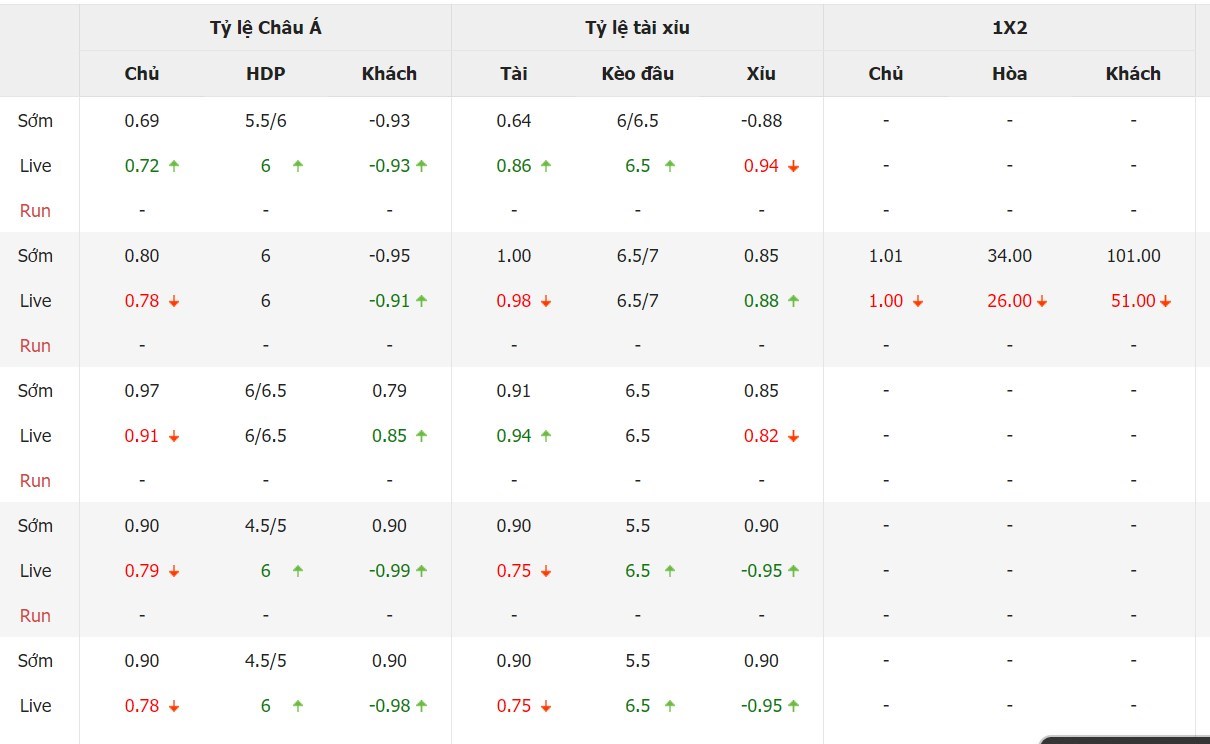
Task: Select the Tỷ lệ tài xỉu header
Action: coord(638,28)
